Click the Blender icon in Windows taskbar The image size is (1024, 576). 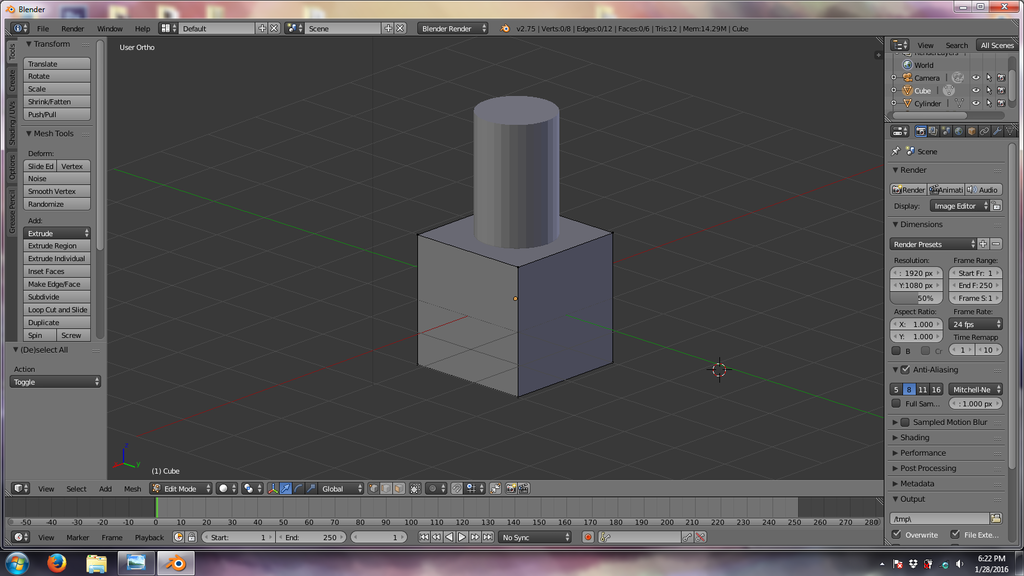(x=176, y=564)
